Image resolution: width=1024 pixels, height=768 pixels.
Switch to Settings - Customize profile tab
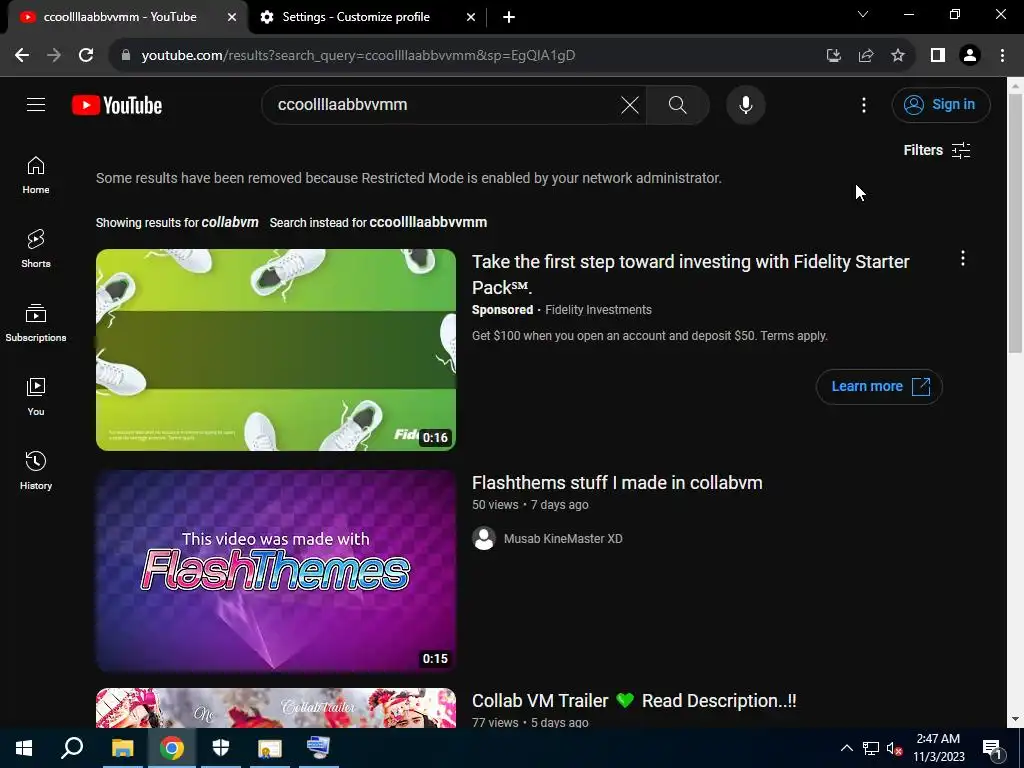click(356, 17)
